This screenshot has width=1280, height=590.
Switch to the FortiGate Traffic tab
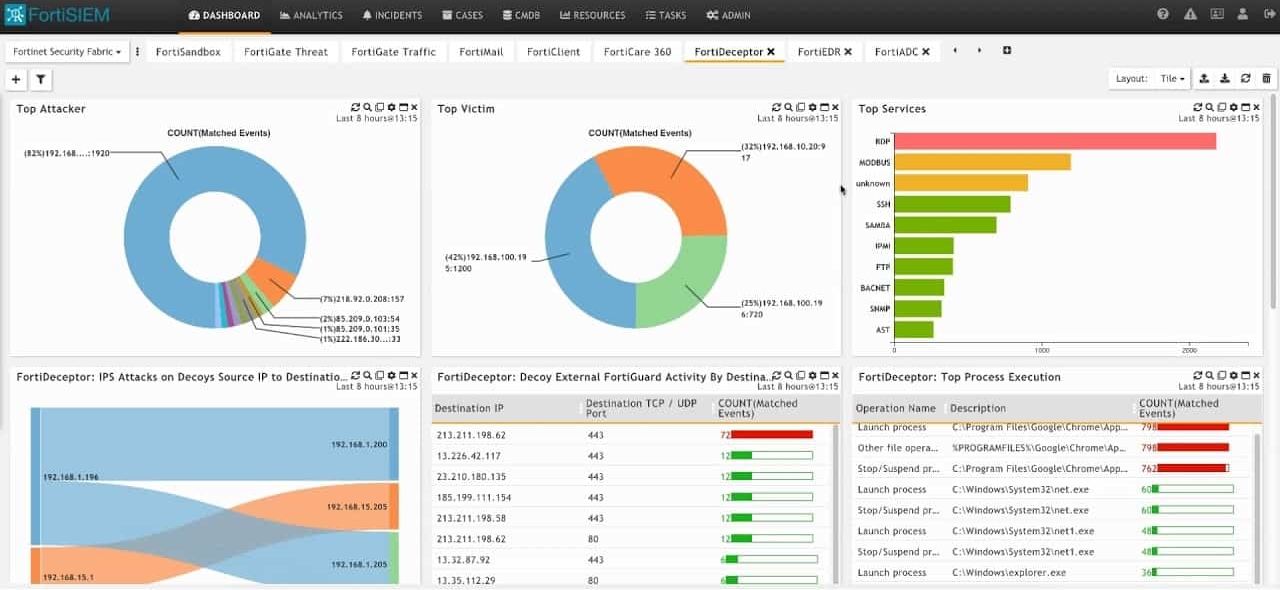click(394, 51)
